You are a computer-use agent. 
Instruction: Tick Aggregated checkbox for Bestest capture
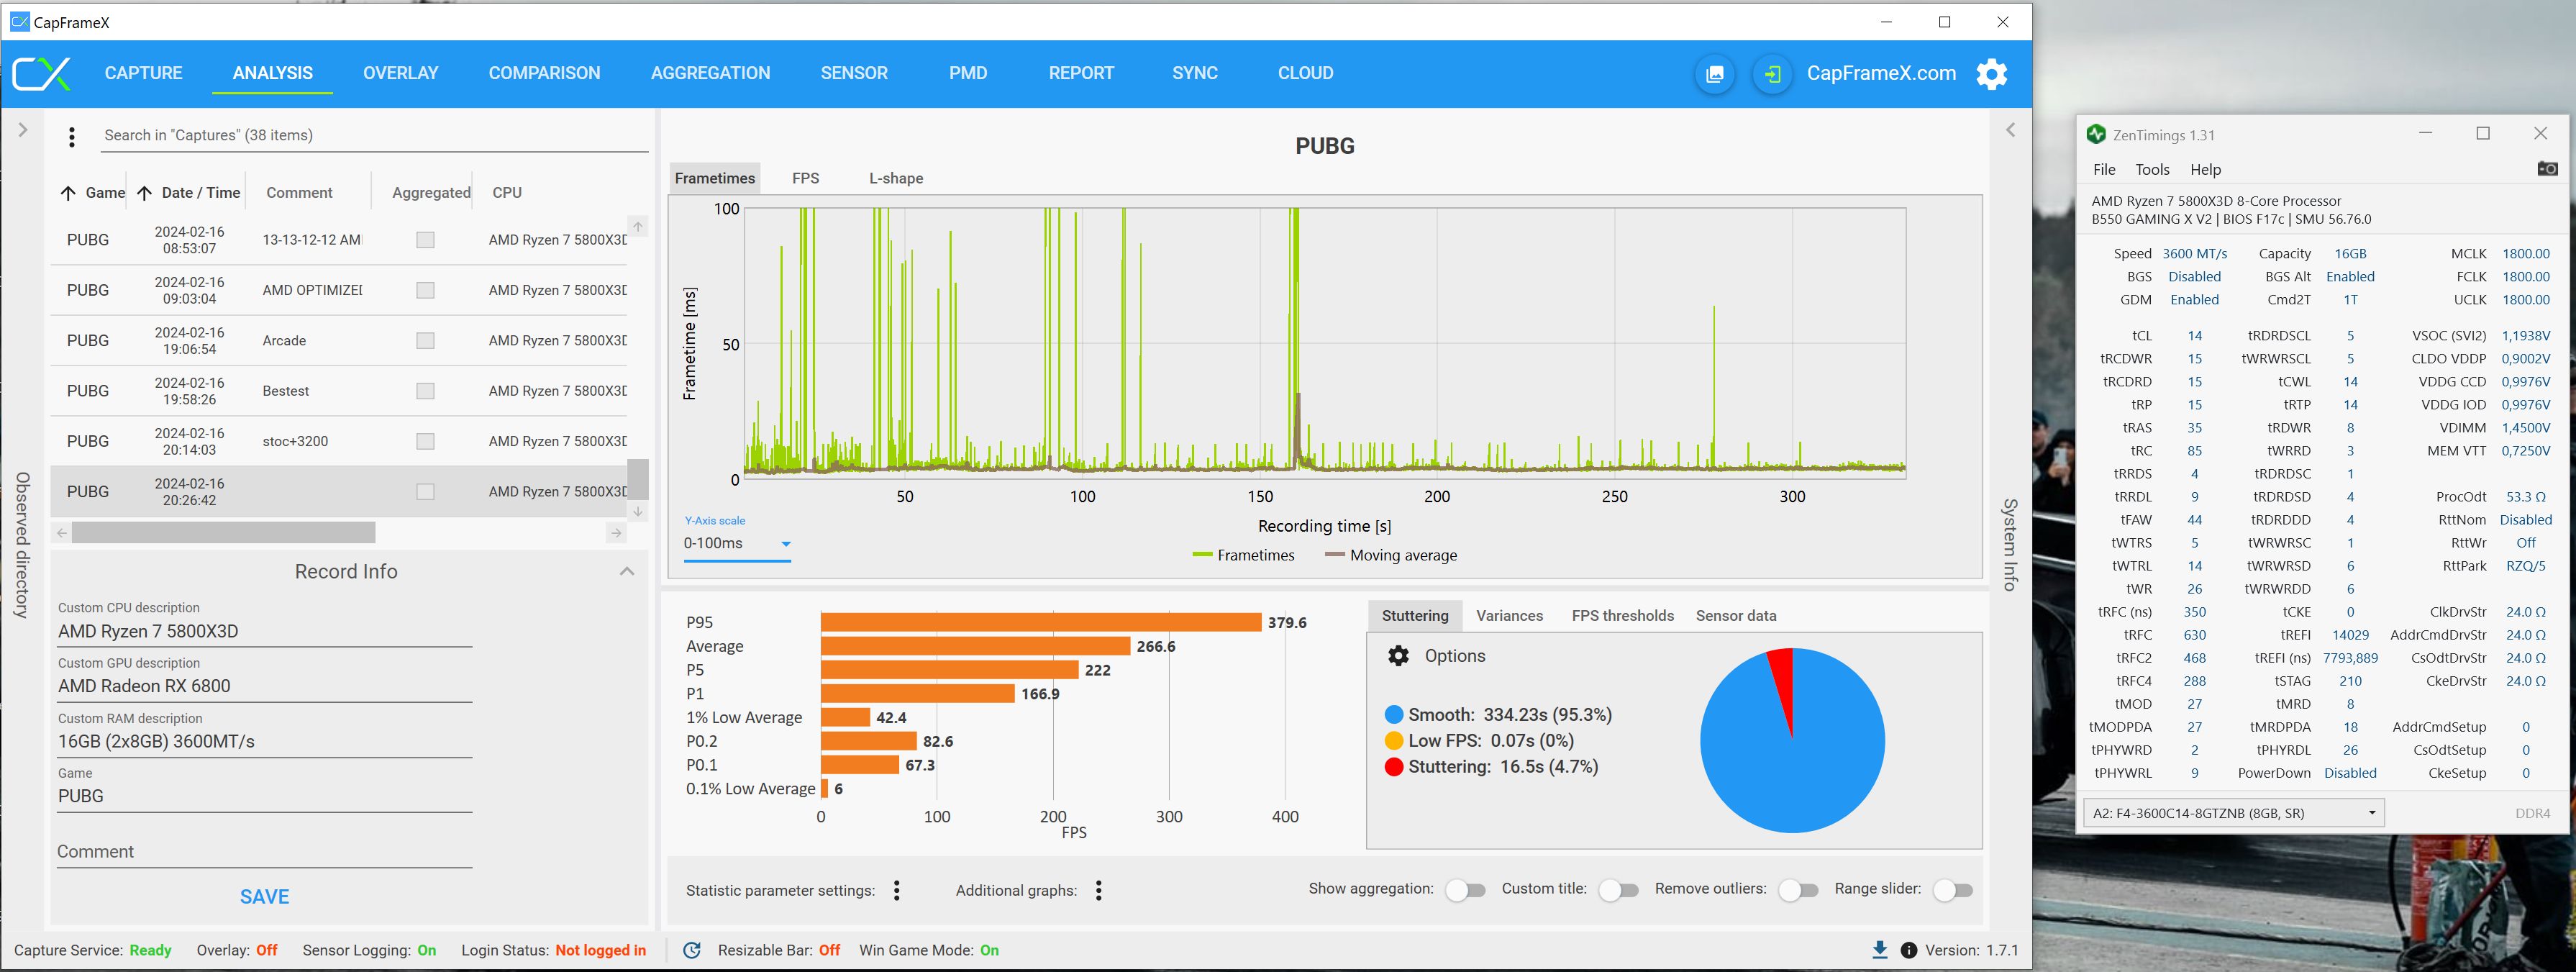pyautogui.click(x=425, y=391)
